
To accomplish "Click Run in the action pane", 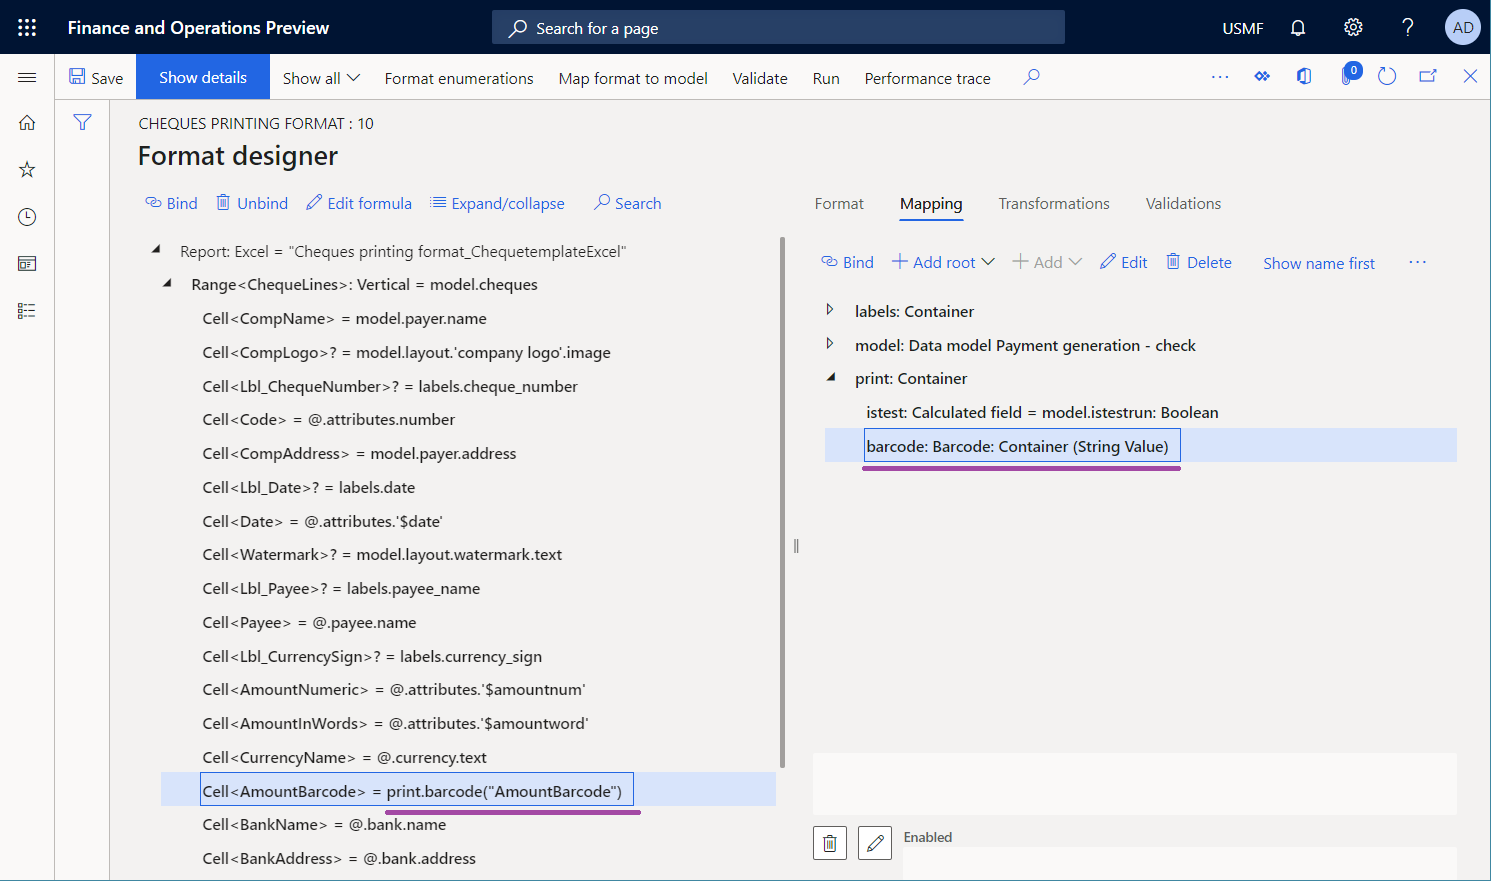I will [826, 78].
